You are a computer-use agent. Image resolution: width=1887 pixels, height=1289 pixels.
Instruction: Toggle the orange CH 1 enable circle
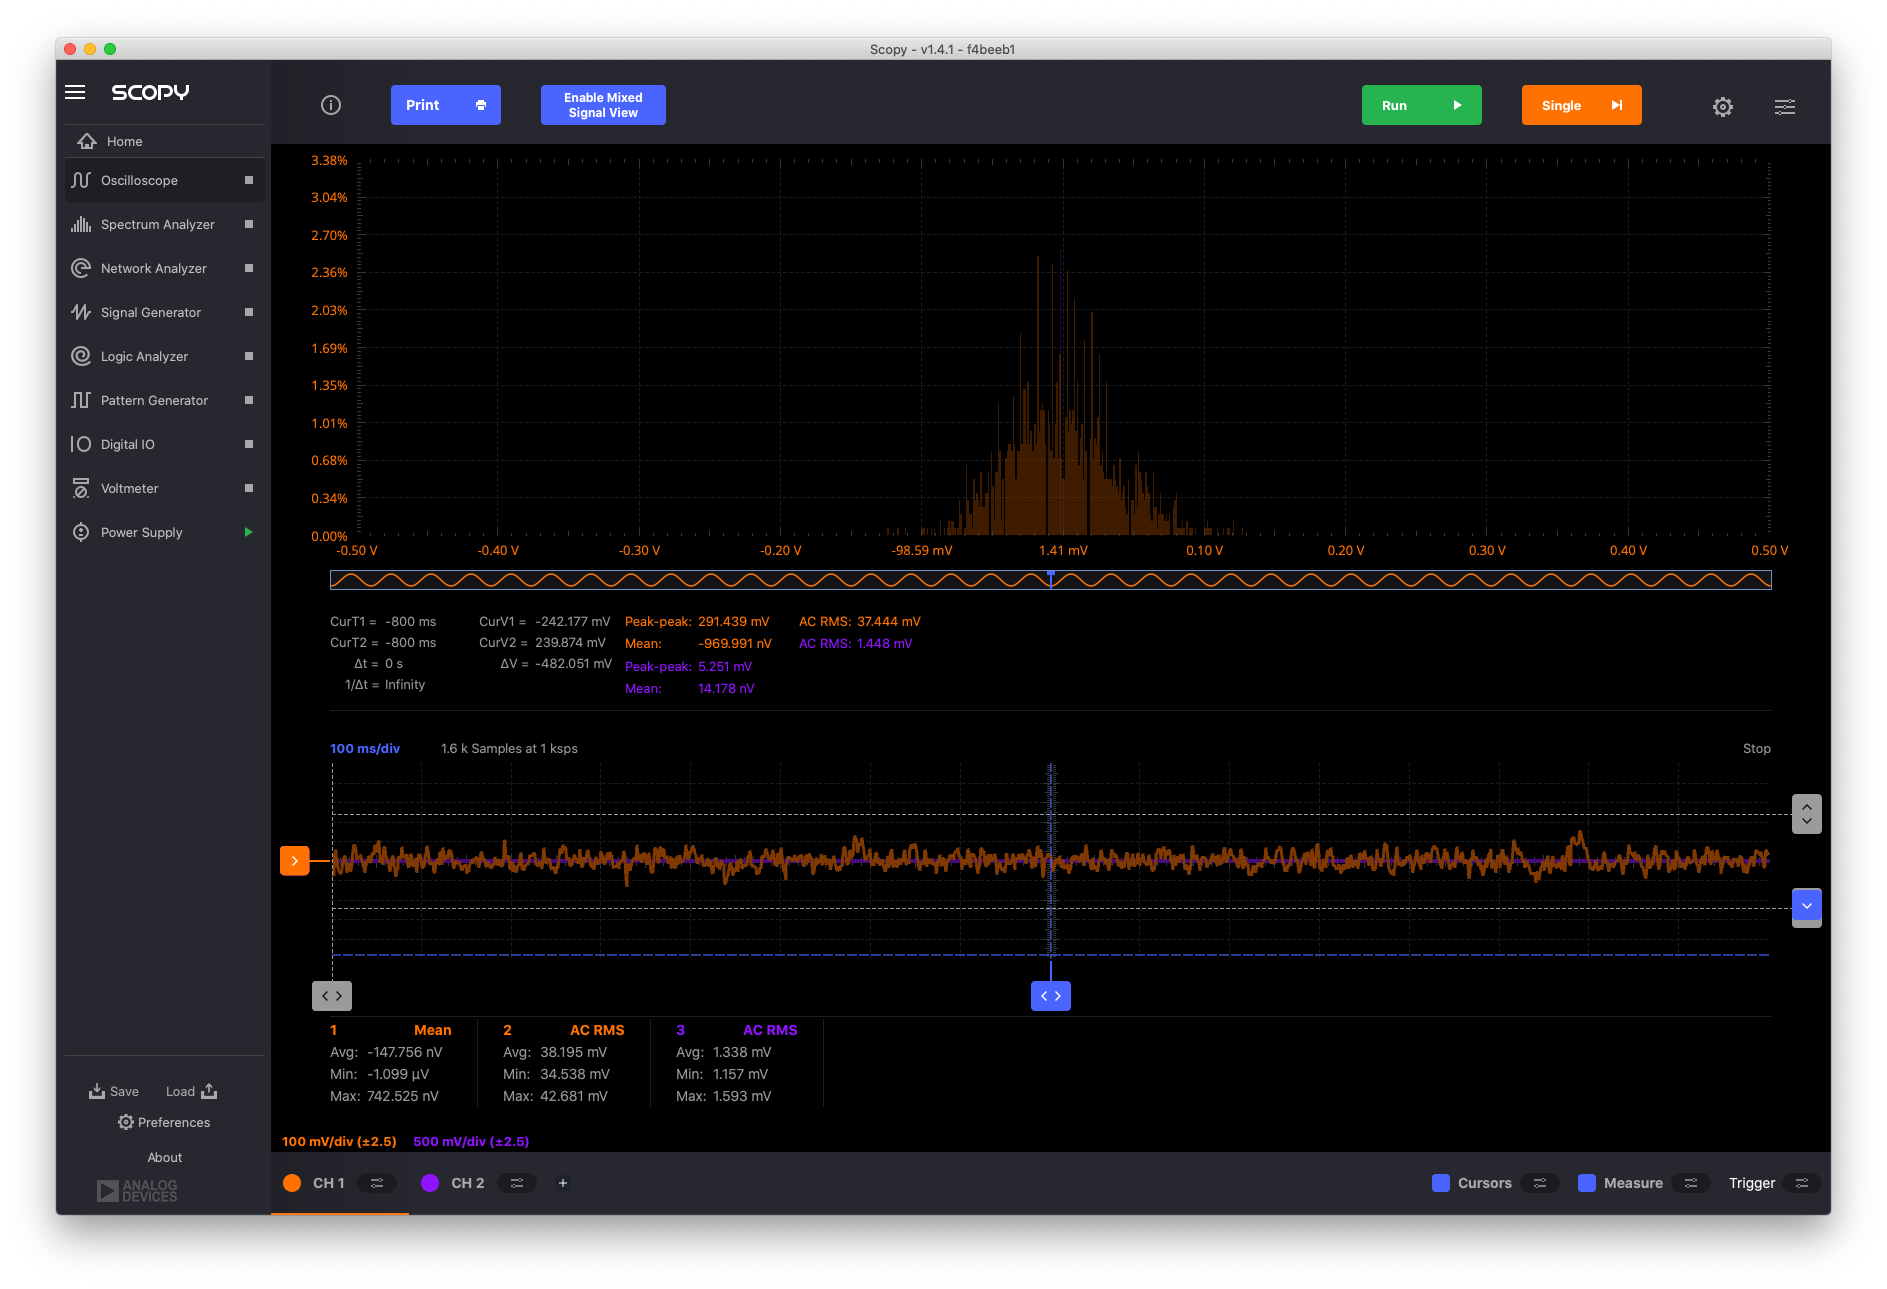pos(292,1183)
